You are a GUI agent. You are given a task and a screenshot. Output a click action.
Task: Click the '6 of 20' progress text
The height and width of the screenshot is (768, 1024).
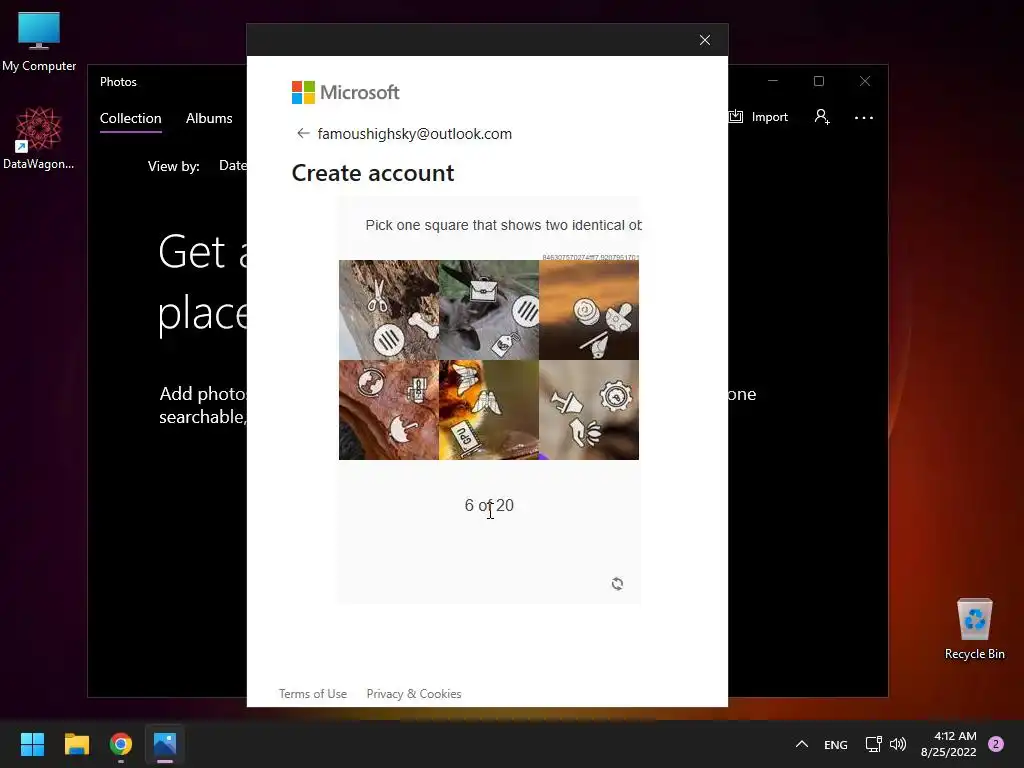click(489, 505)
